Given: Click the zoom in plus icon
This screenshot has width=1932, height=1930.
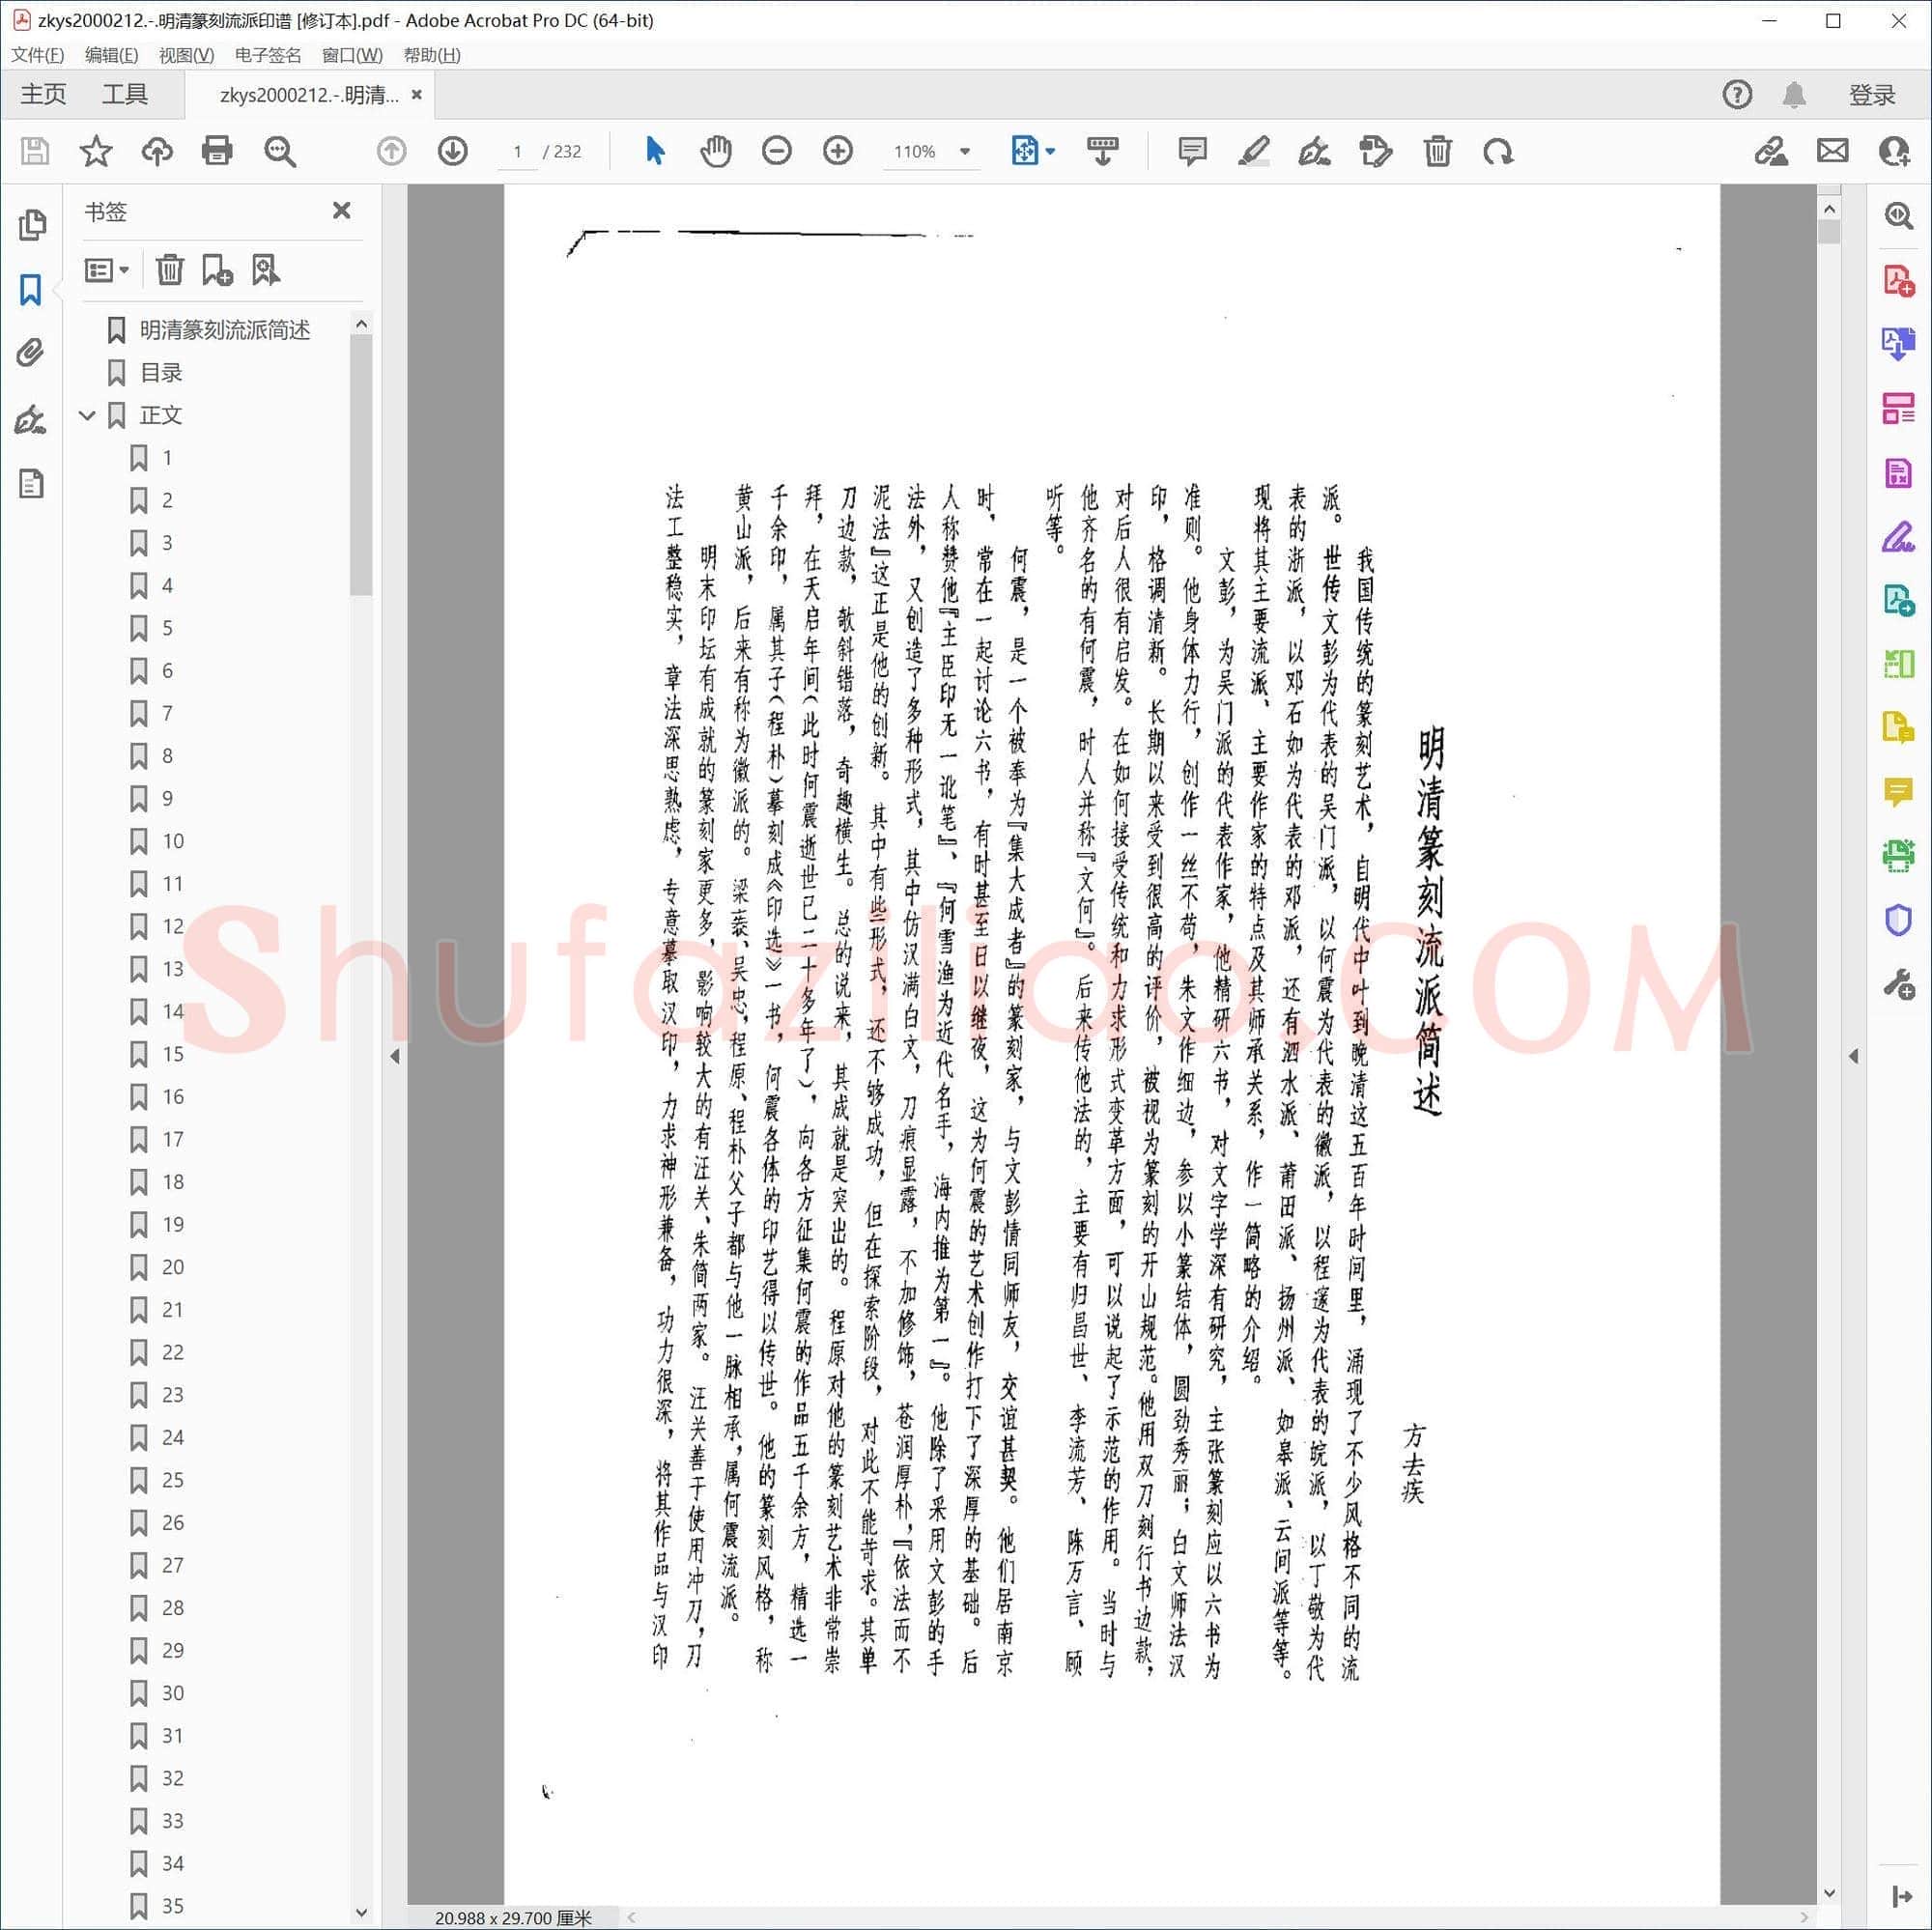Looking at the screenshot, I should pos(837,151).
